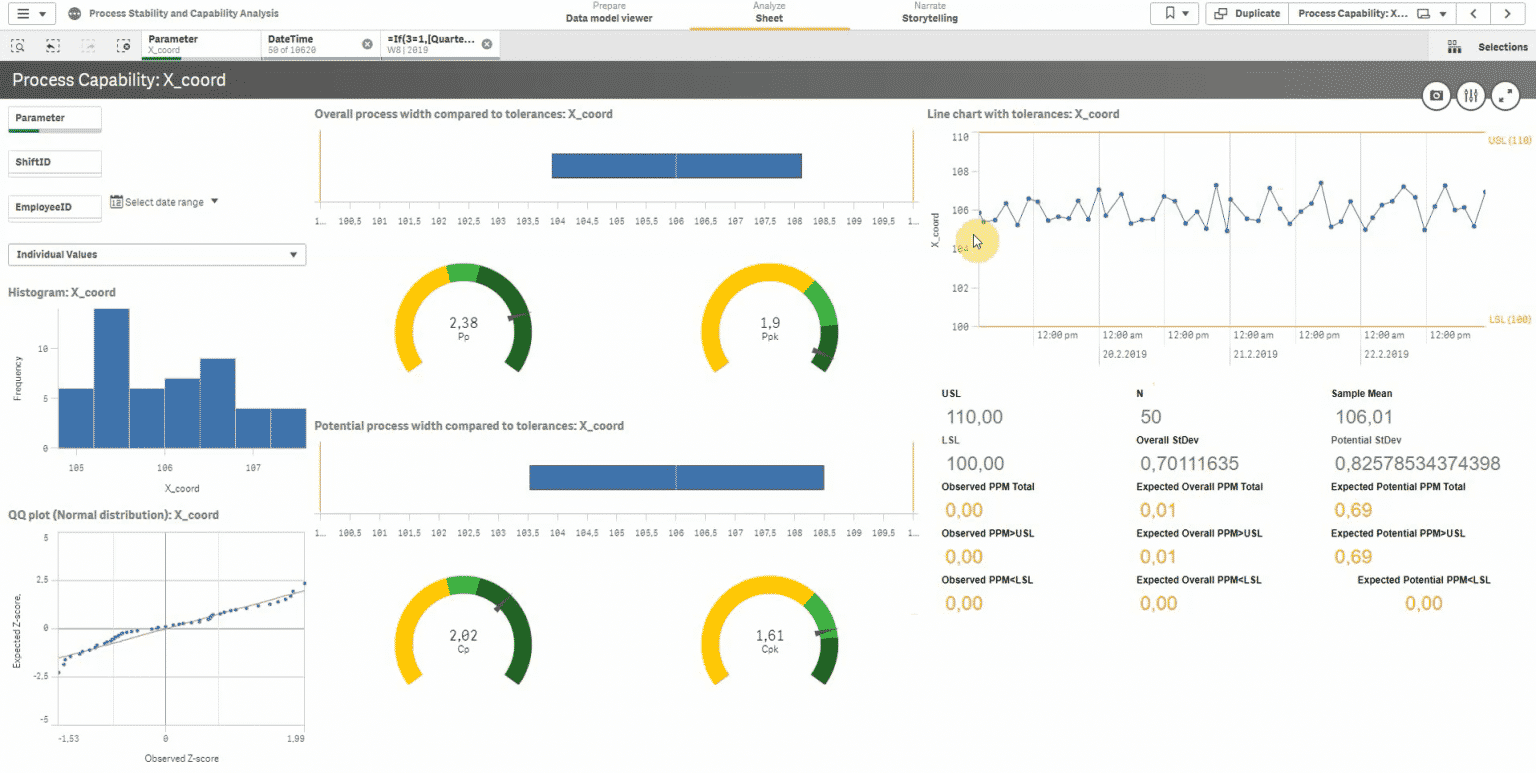Open the Select date range picker

(x=165, y=201)
